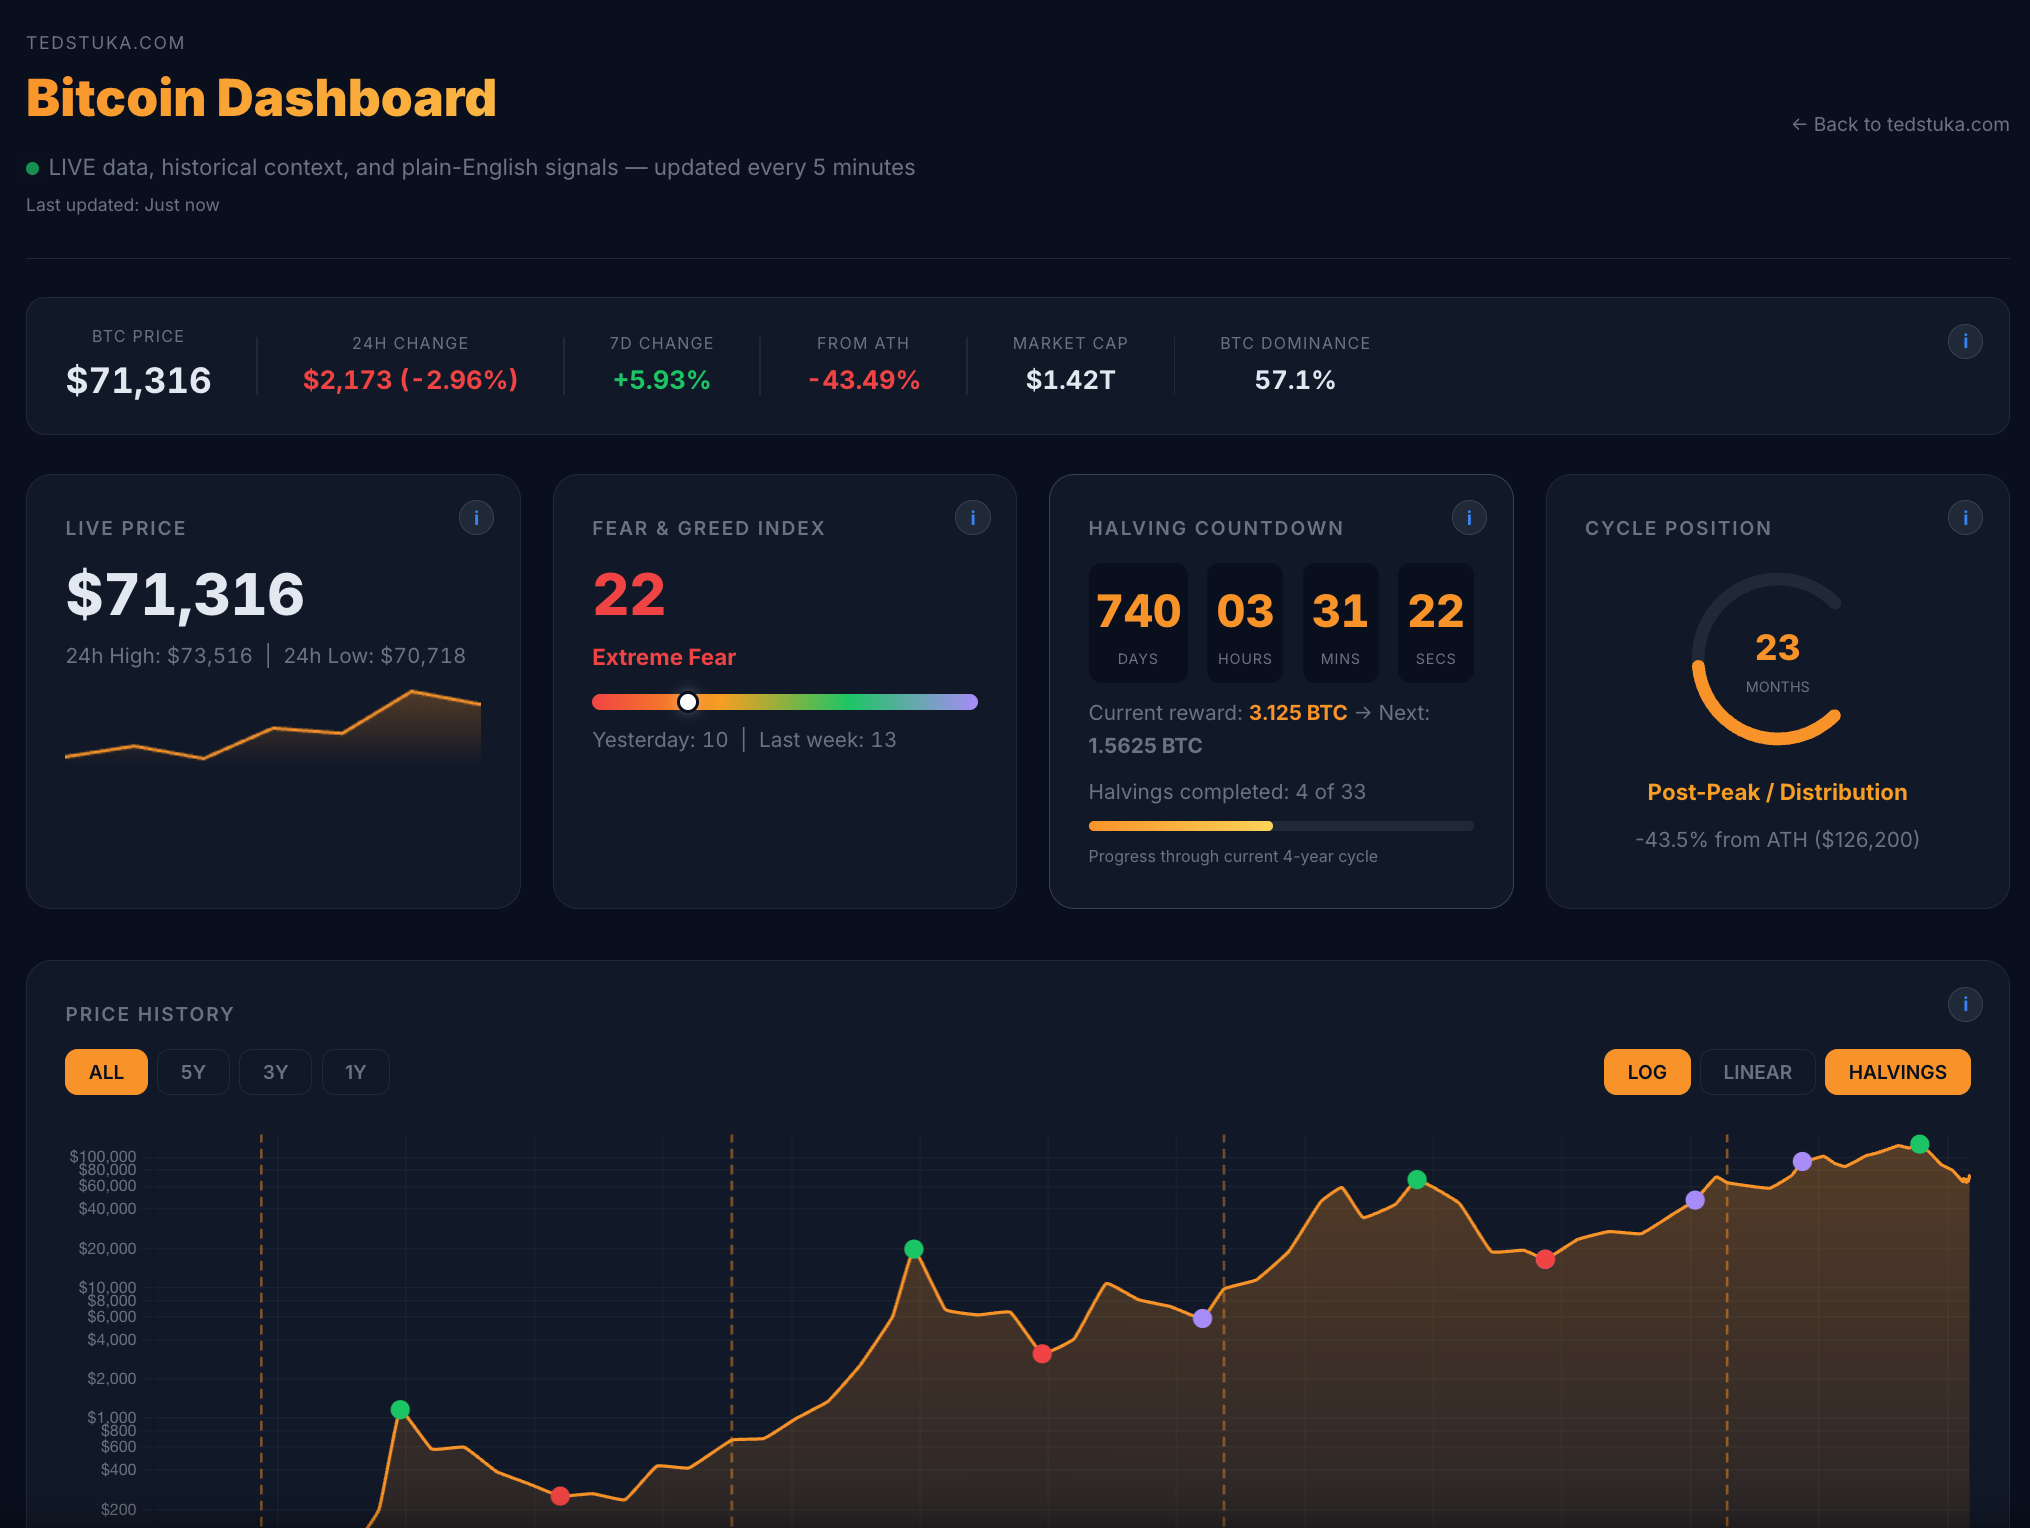This screenshot has width=2030, height=1528.
Task: Click the green 2021 peak marker on chart
Action: [x=1418, y=1180]
